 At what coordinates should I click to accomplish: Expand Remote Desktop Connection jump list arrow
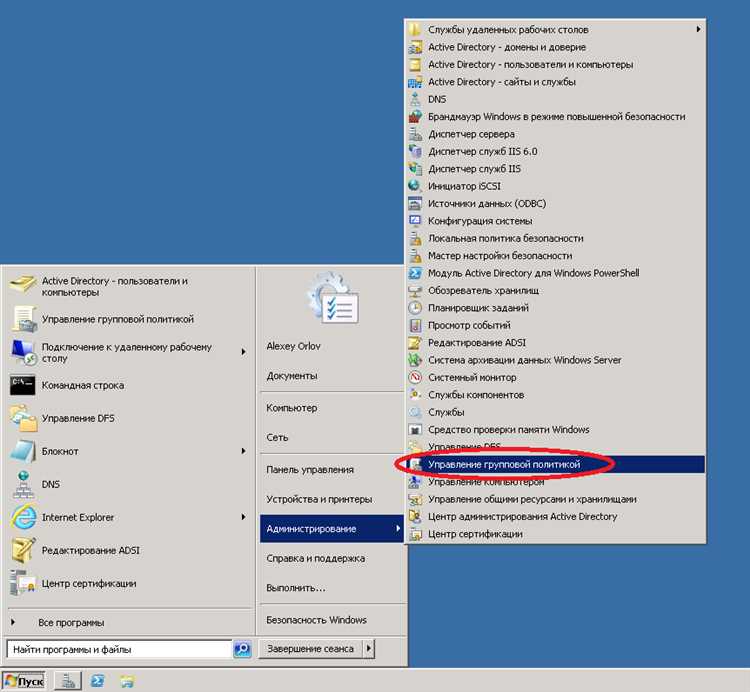pos(243,352)
